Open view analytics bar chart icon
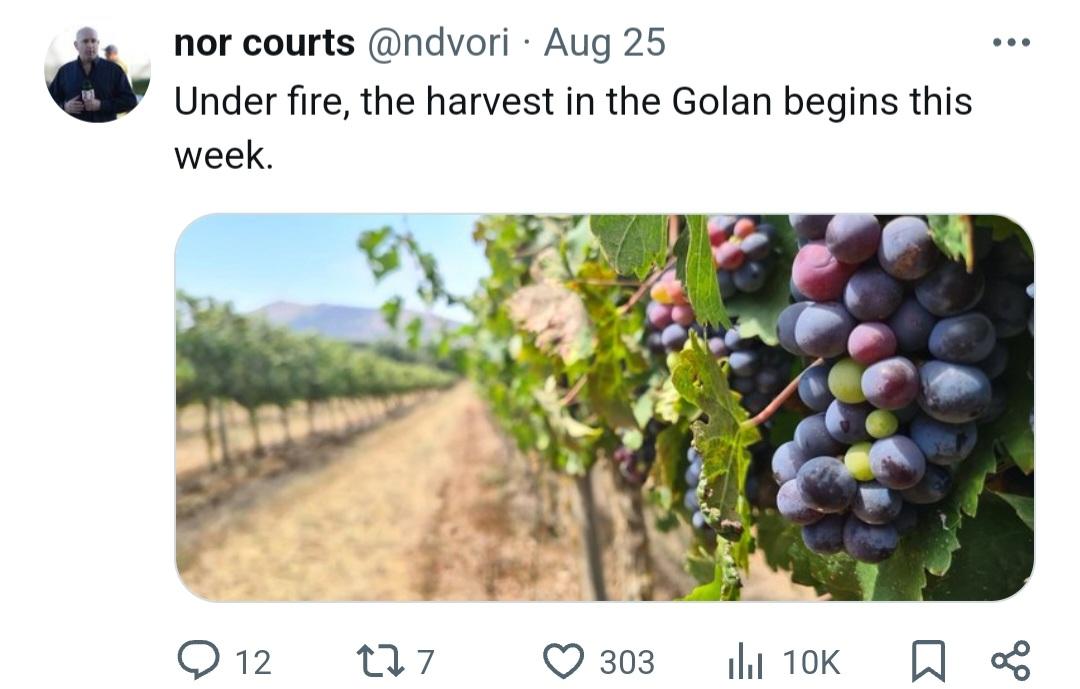The image size is (1080, 689). 745,660
